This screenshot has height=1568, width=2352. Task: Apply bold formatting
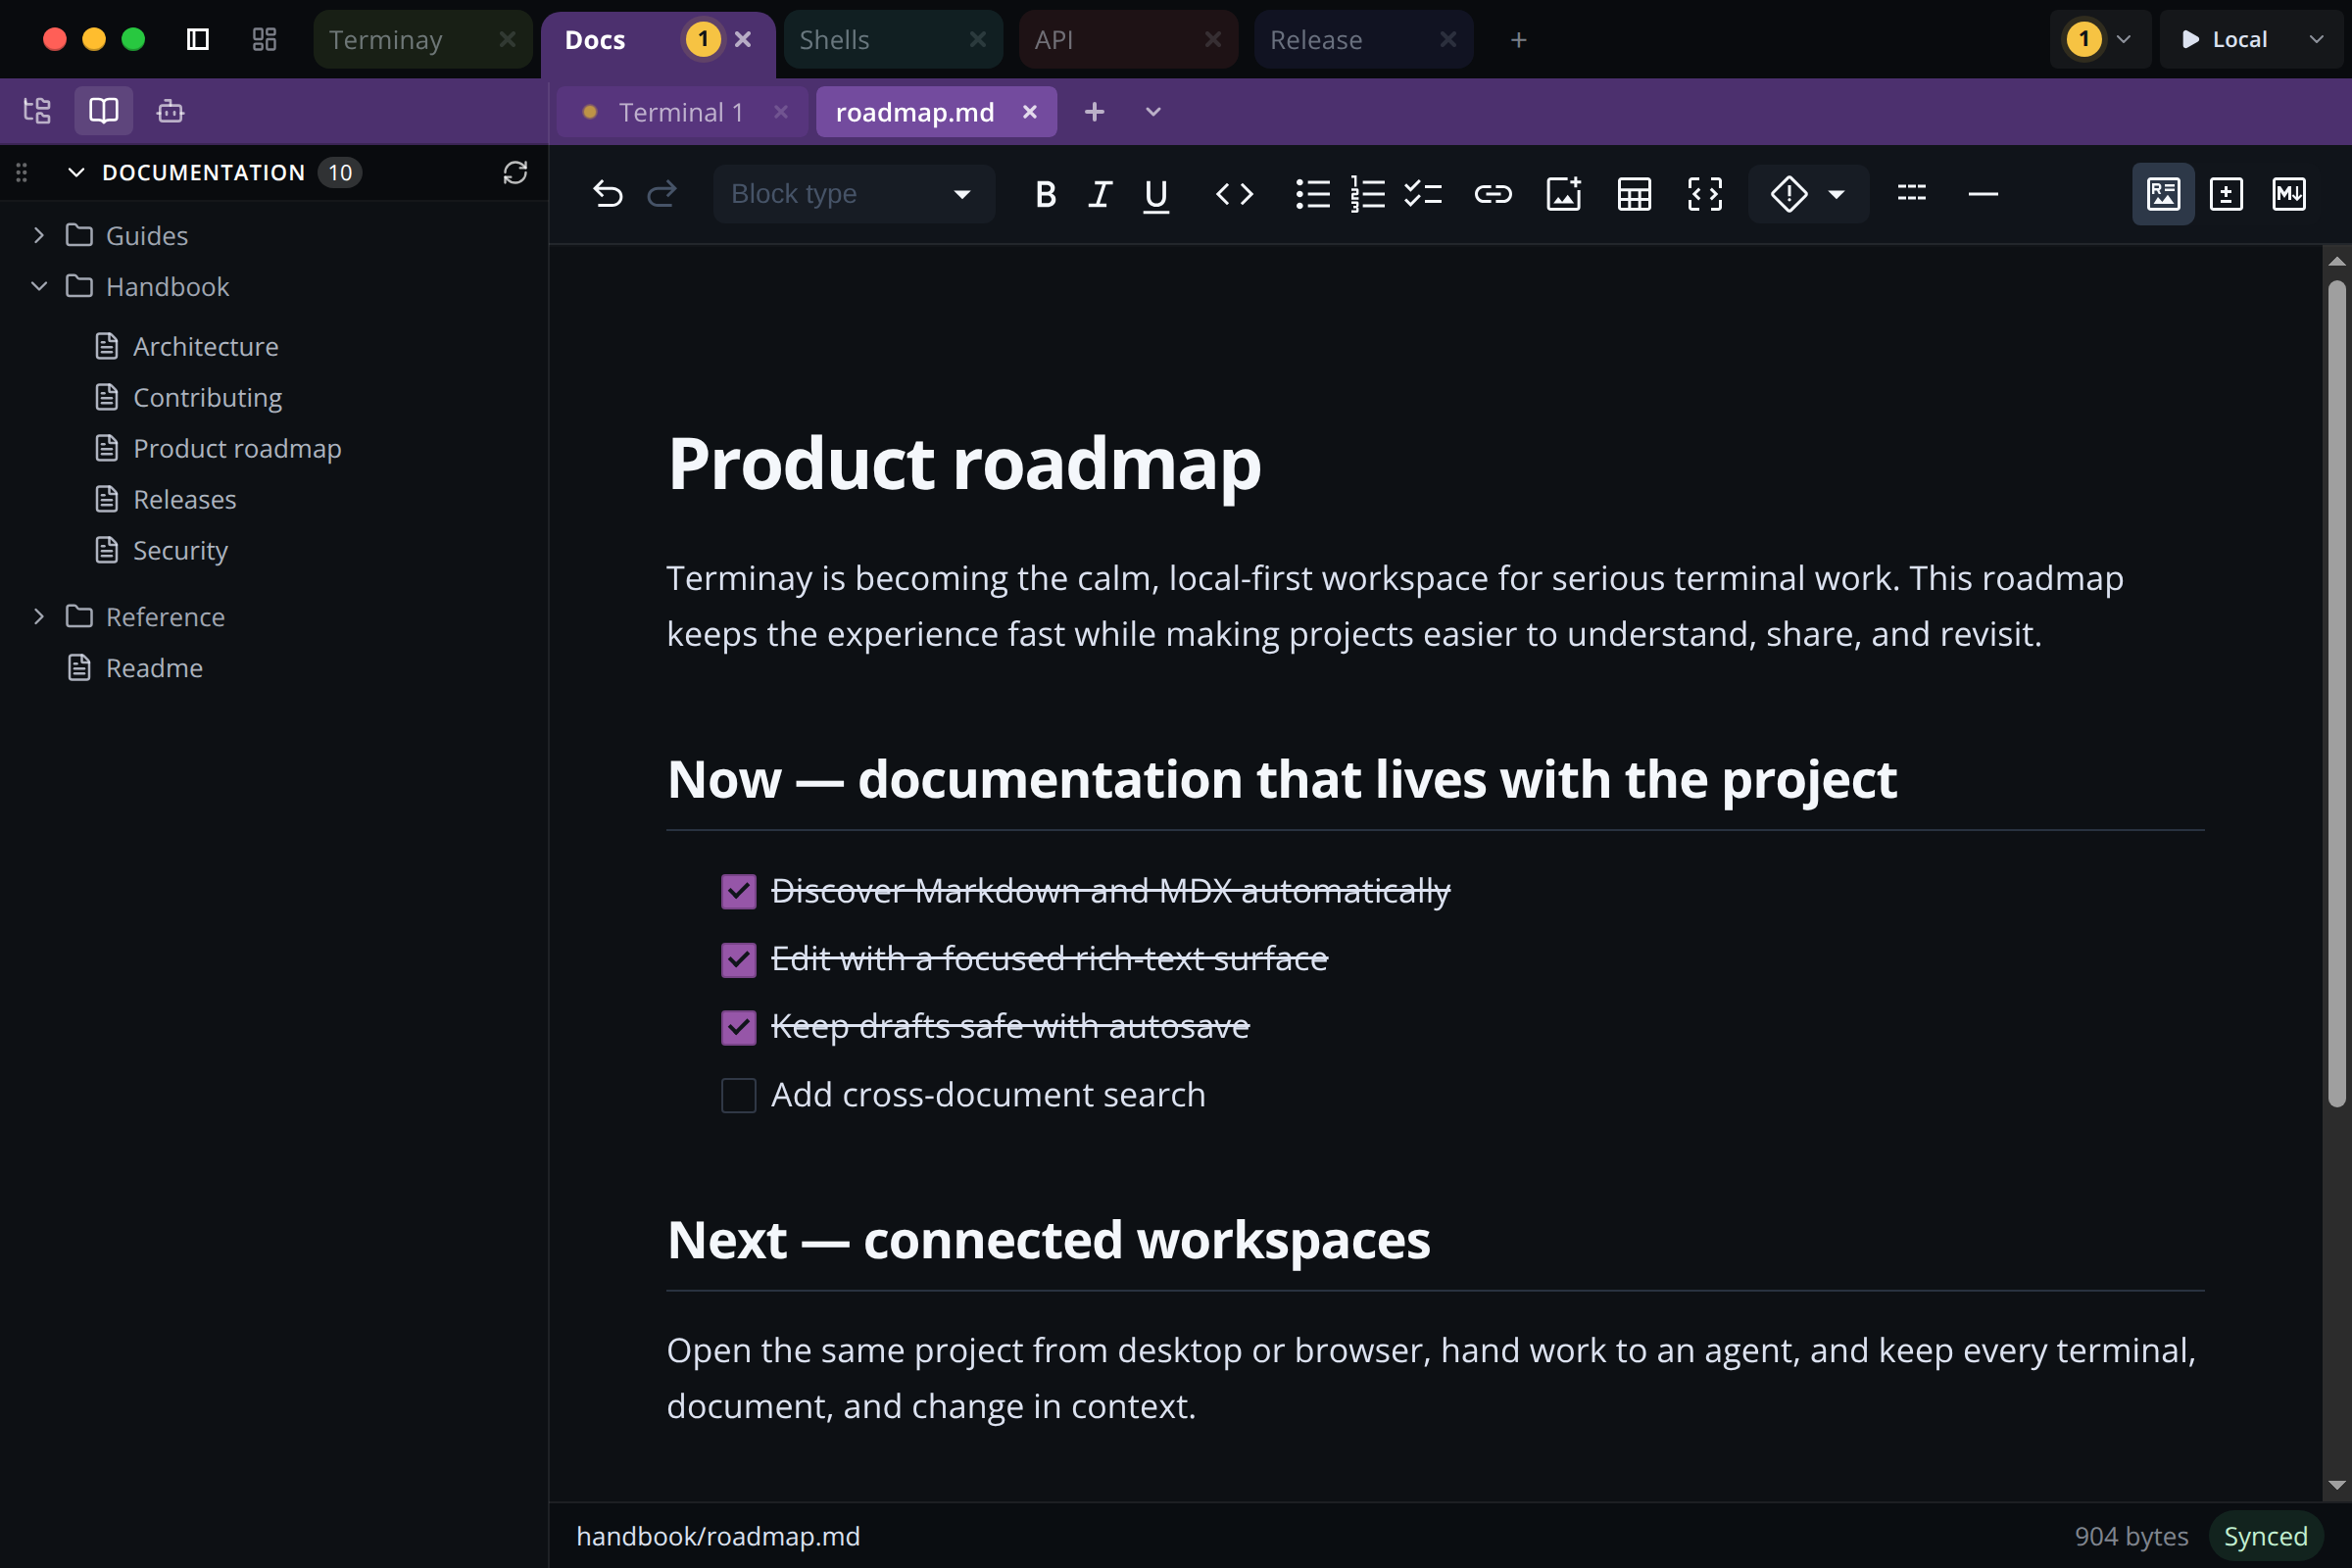(x=1045, y=194)
